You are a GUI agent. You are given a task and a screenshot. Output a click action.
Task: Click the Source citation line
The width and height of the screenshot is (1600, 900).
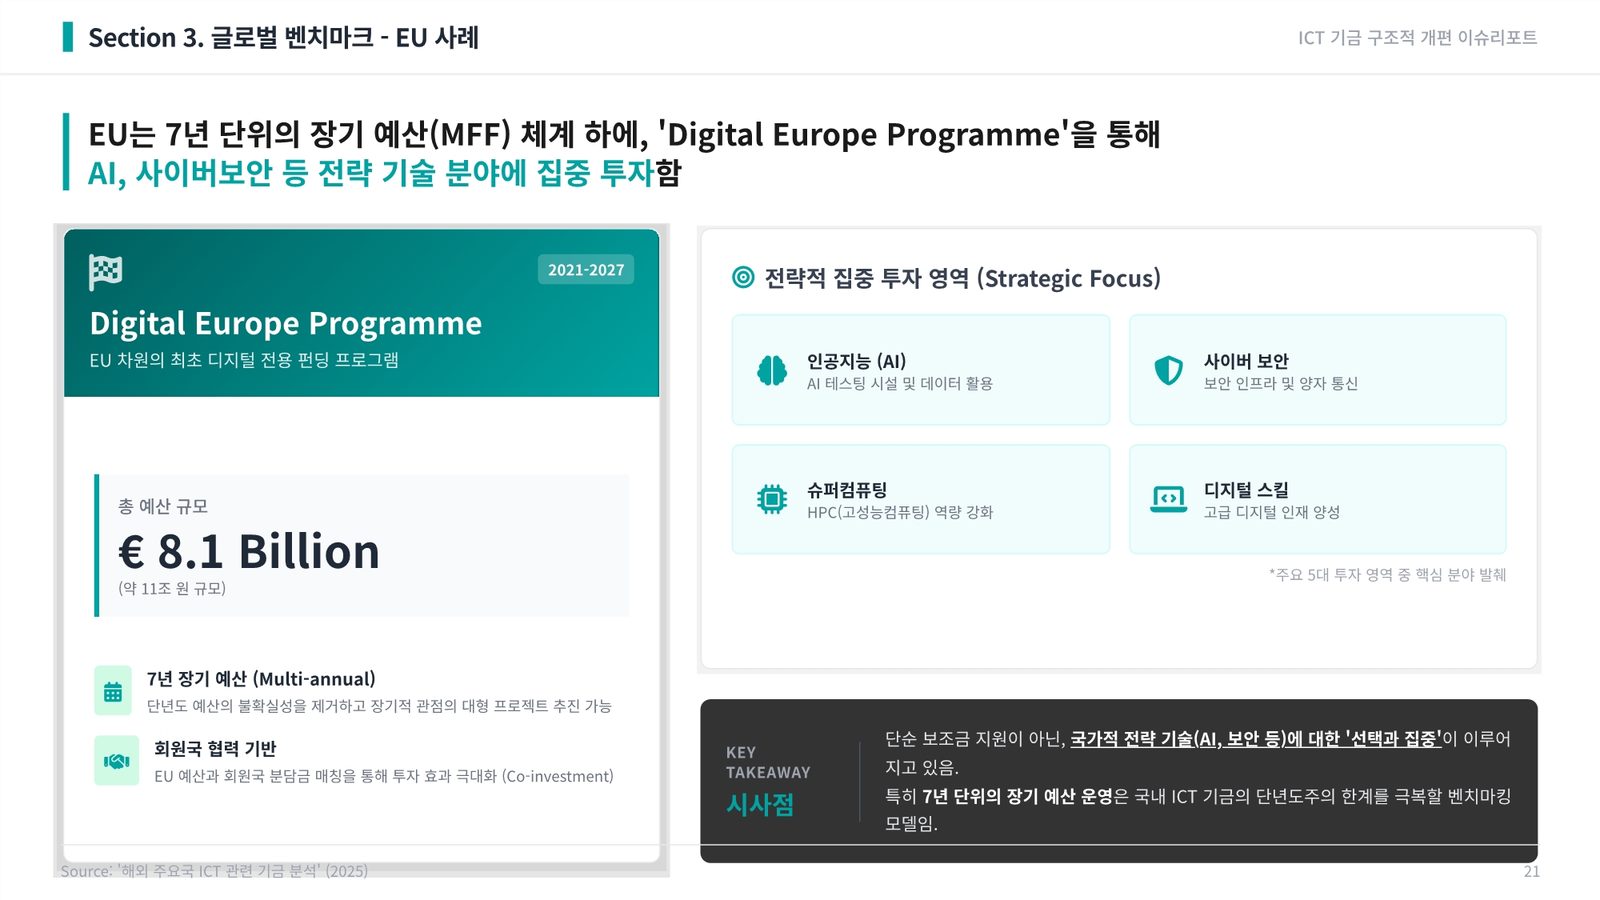click(214, 871)
